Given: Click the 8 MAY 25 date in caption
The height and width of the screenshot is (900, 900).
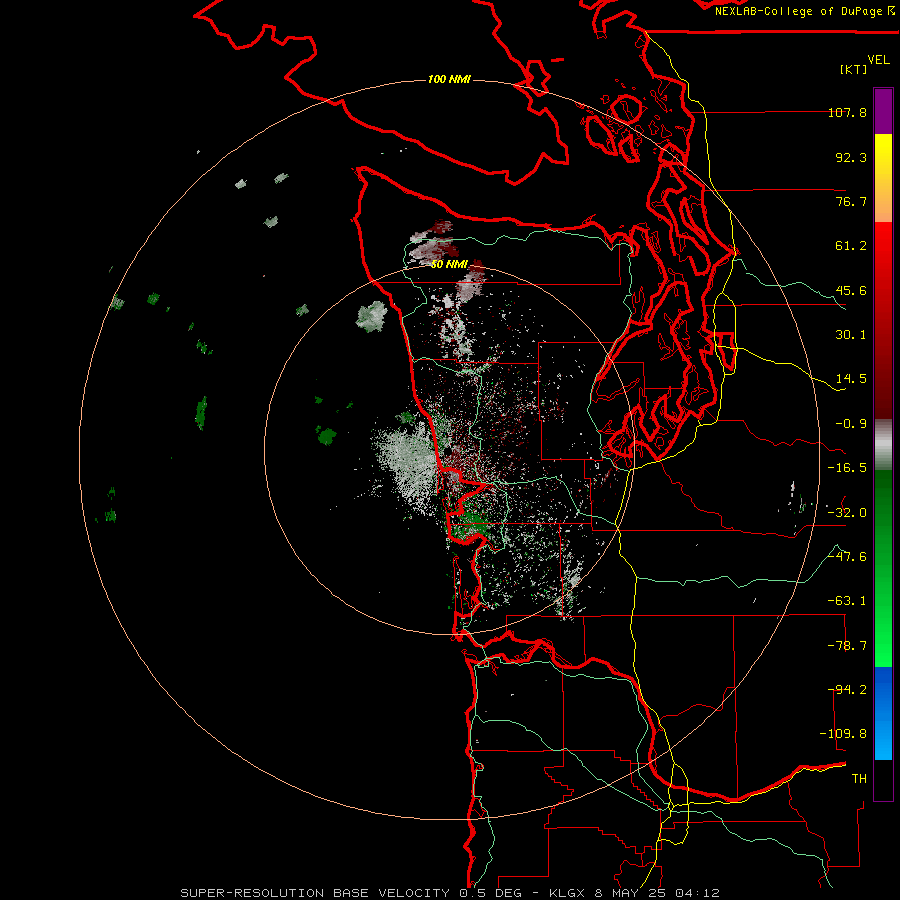Looking at the screenshot, I should click(630, 893).
